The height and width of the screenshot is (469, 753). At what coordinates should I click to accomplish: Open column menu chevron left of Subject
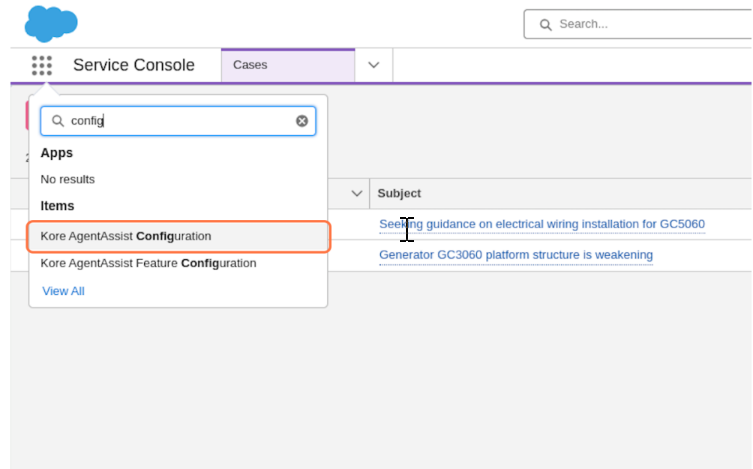click(x=357, y=193)
